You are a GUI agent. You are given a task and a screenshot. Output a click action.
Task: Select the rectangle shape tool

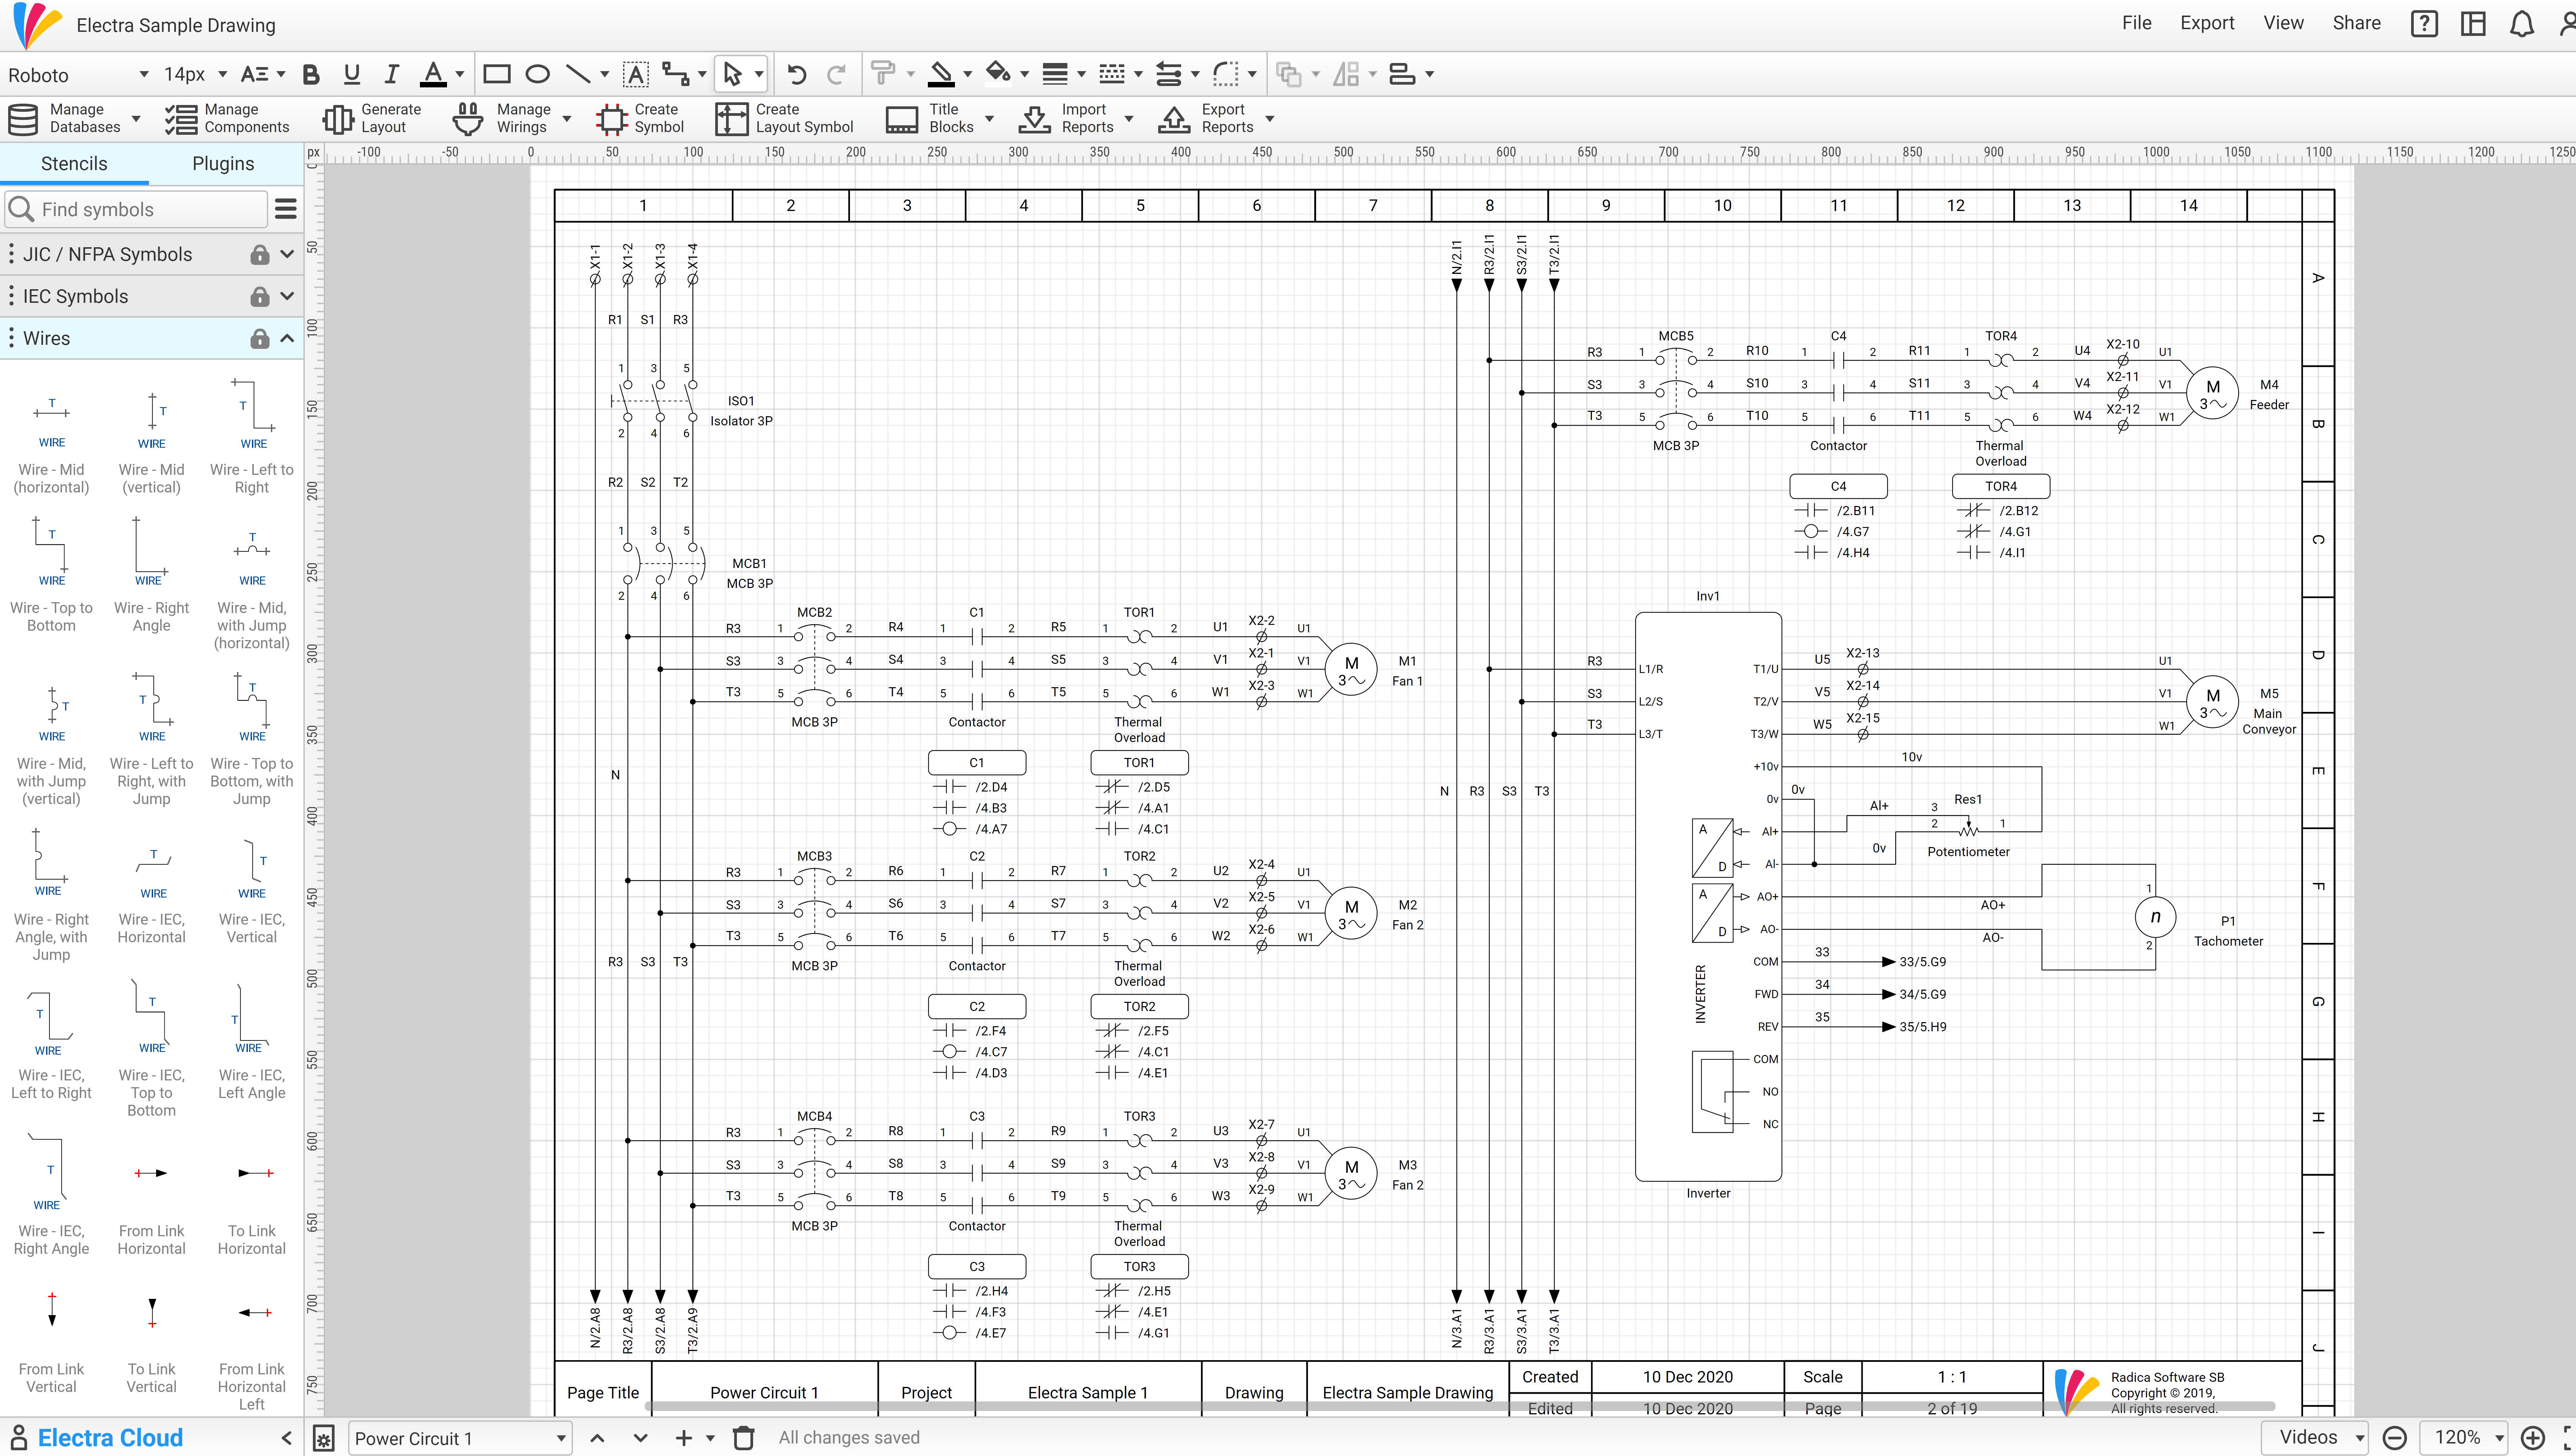[496, 74]
